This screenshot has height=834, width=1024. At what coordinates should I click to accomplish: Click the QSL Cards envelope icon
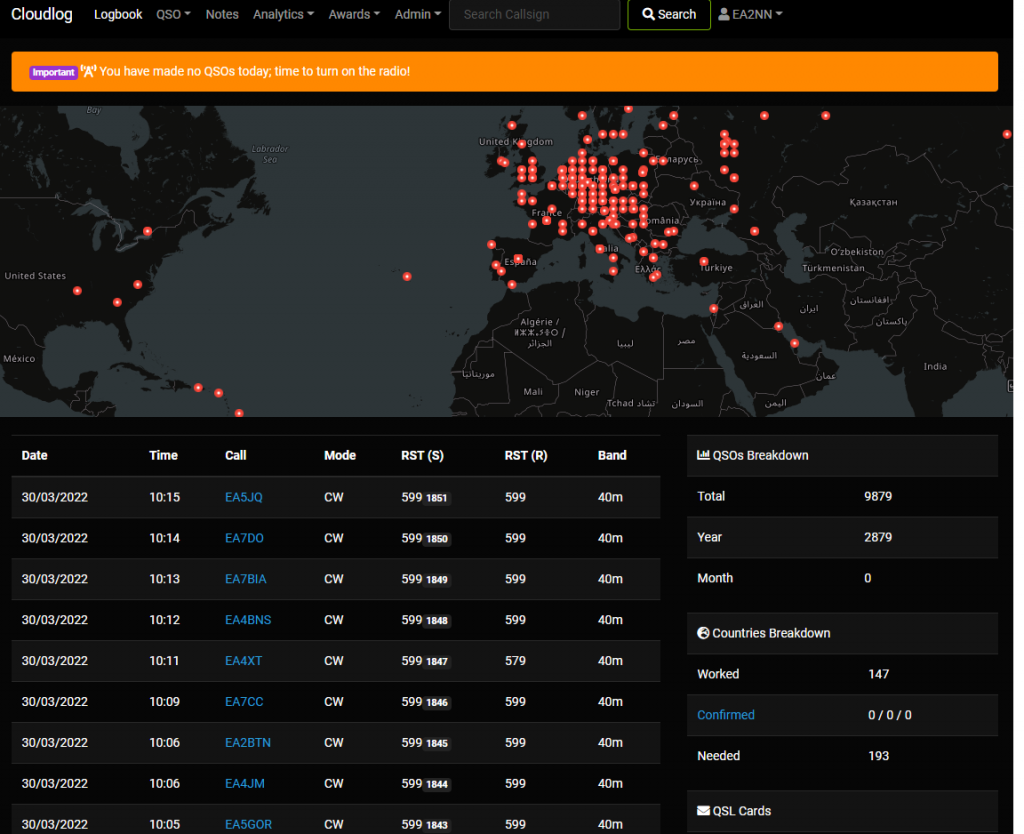[703, 811]
